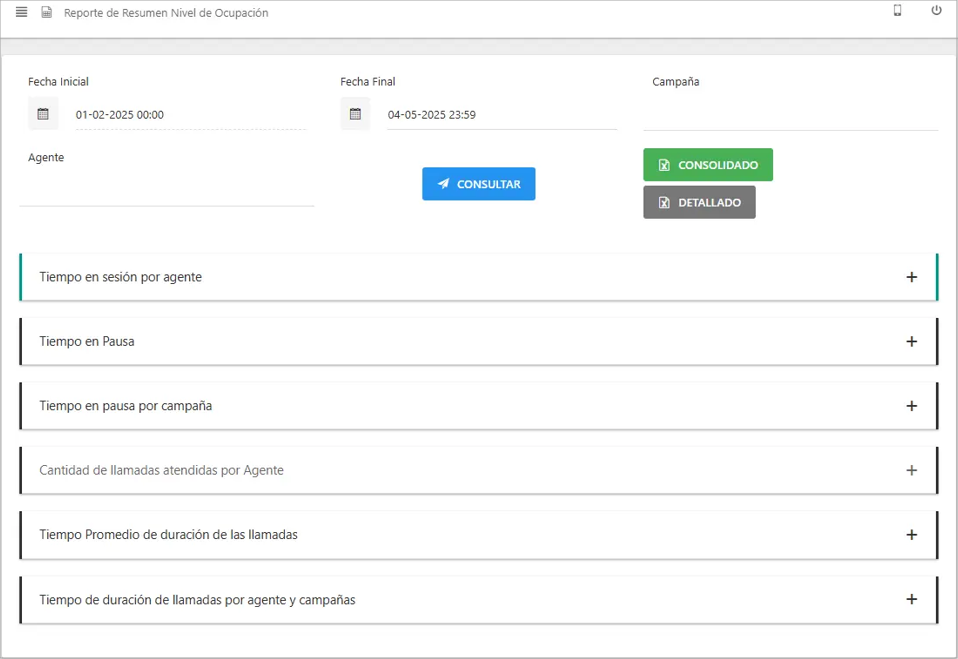Click the Excel icon on the DETALLADO button
This screenshot has height=659, width=958.
(x=662, y=201)
